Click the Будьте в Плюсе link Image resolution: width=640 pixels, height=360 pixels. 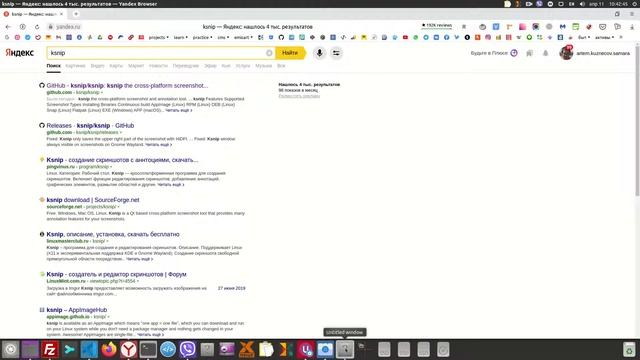[x=494, y=53]
